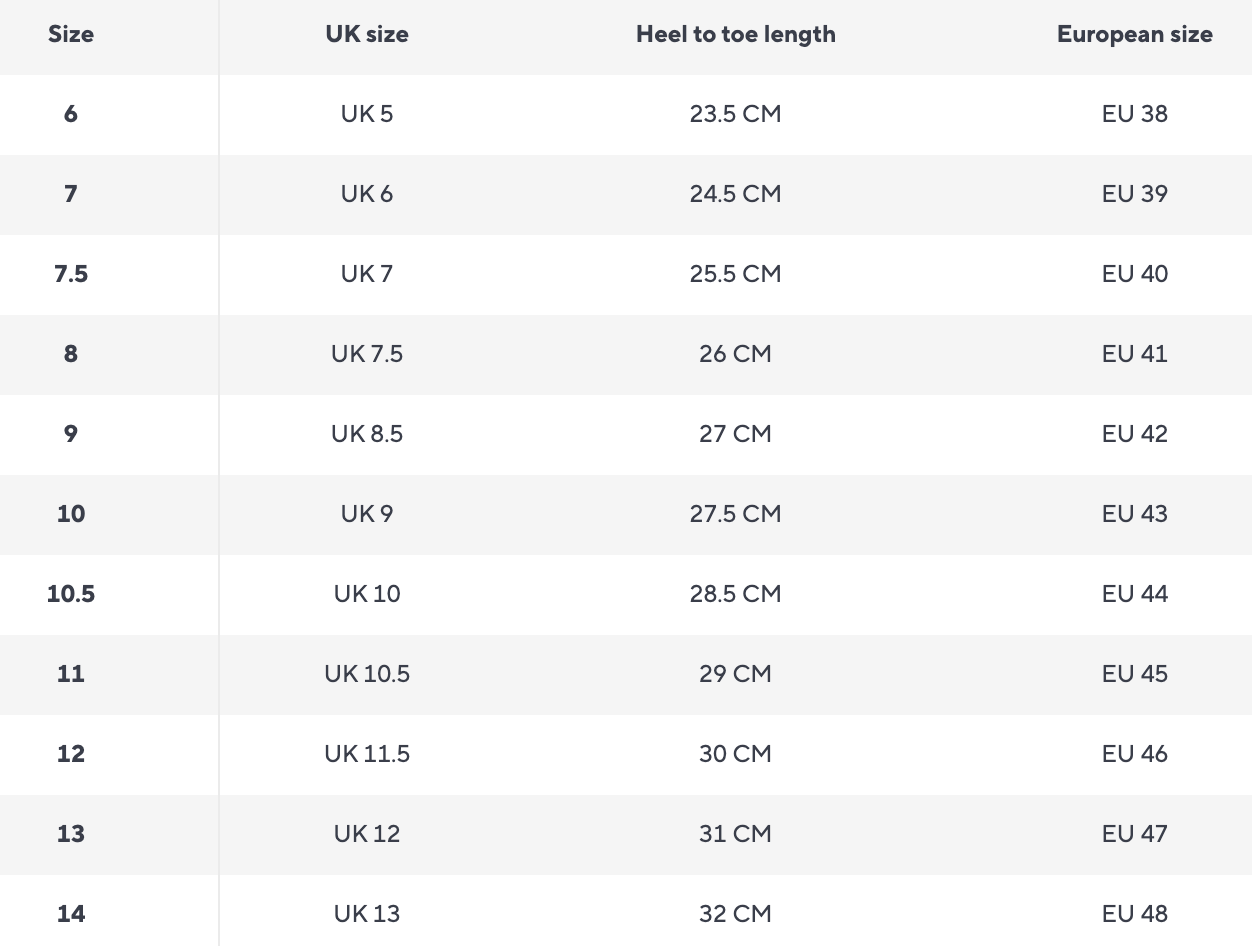Click the UK 5 cell

tap(367, 114)
